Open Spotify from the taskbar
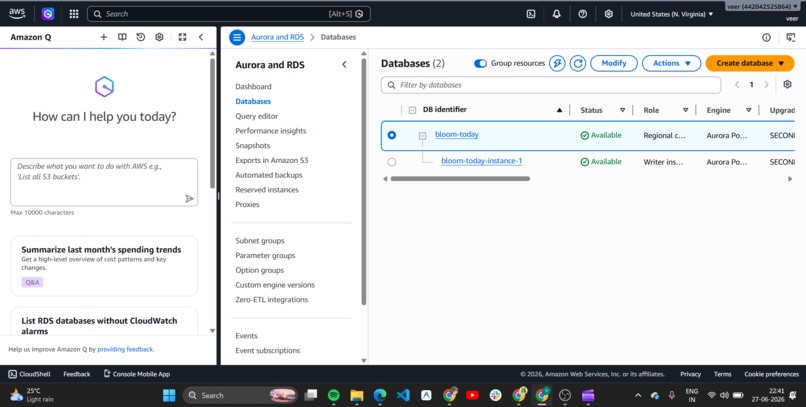This screenshot has height=407, width=806. click(334, 395)
